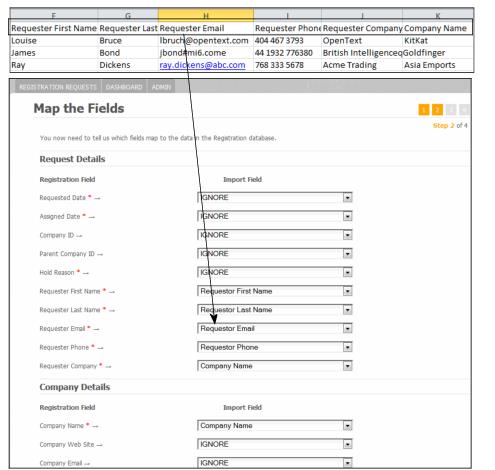Select the Requester First Name header cell
This screenshot has height=470, width=495.
pos(54,28)
